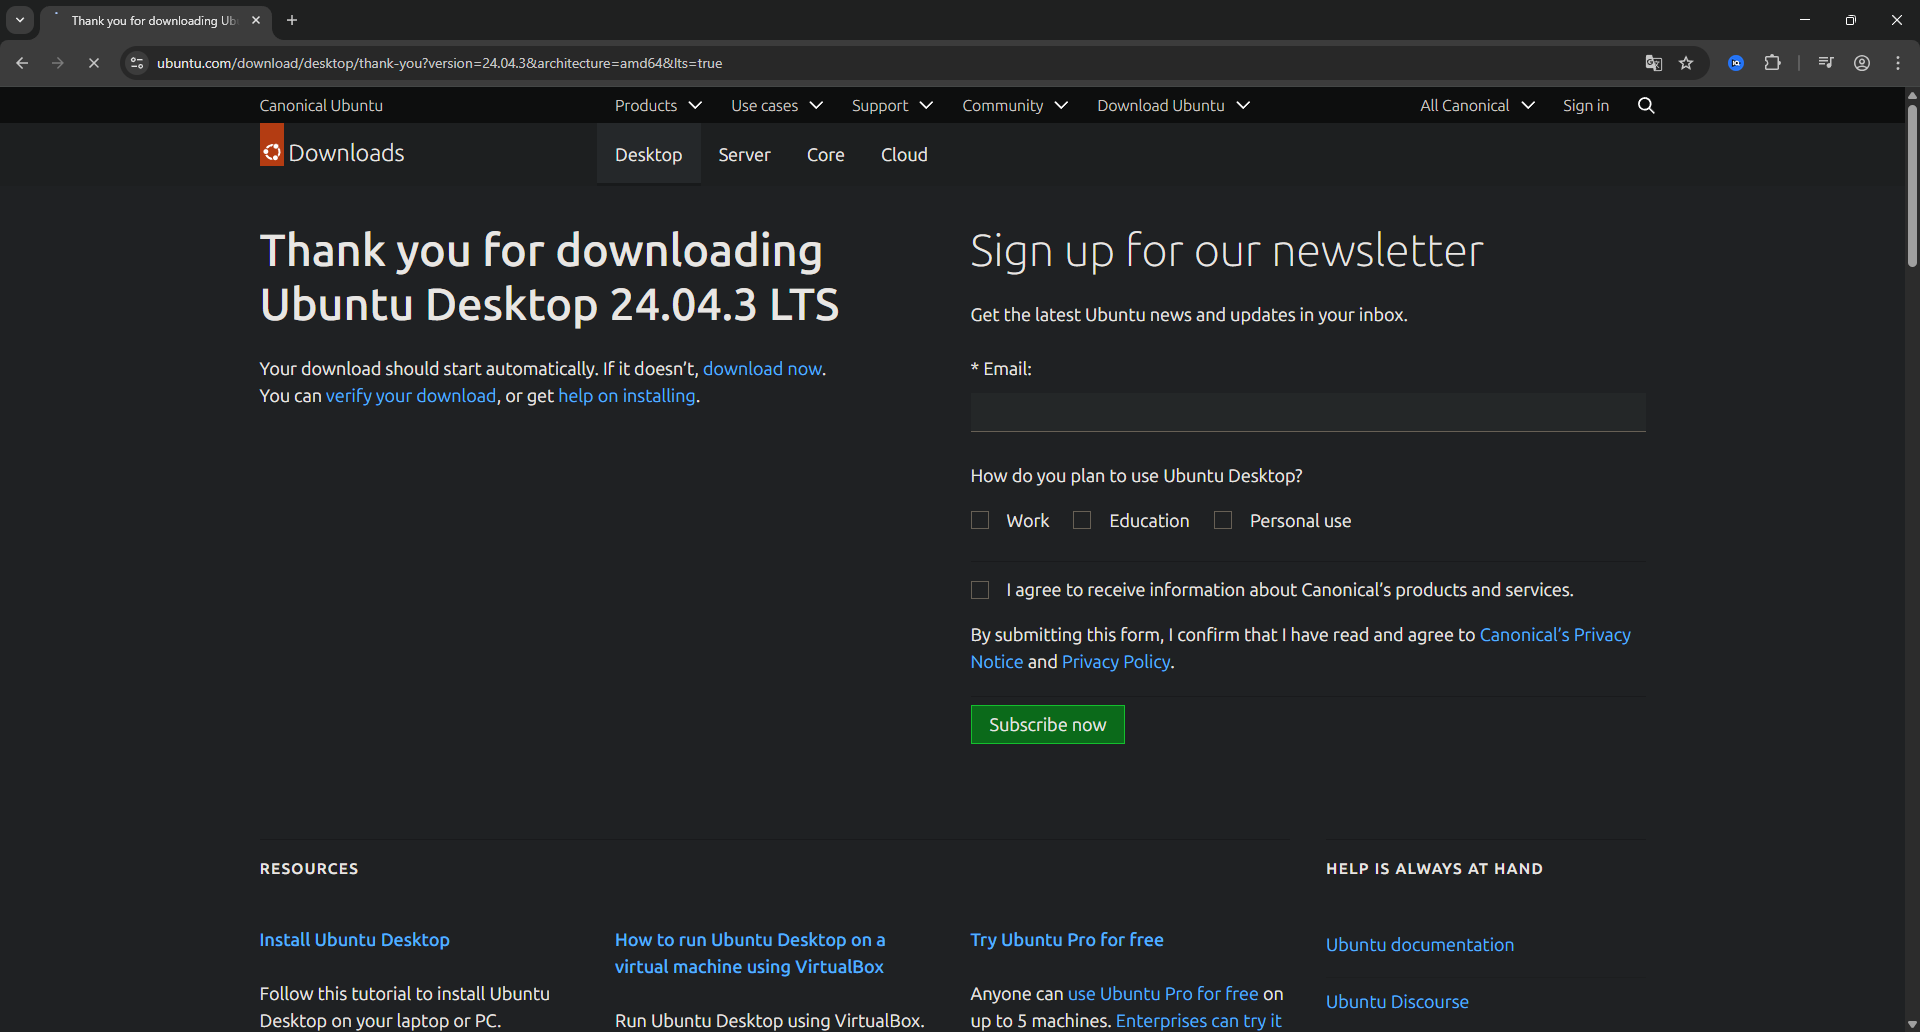The width and height of the screenshot is (1920, 1032).
Task: Check the Work checkbox
Action: click(x=980, y=520)
